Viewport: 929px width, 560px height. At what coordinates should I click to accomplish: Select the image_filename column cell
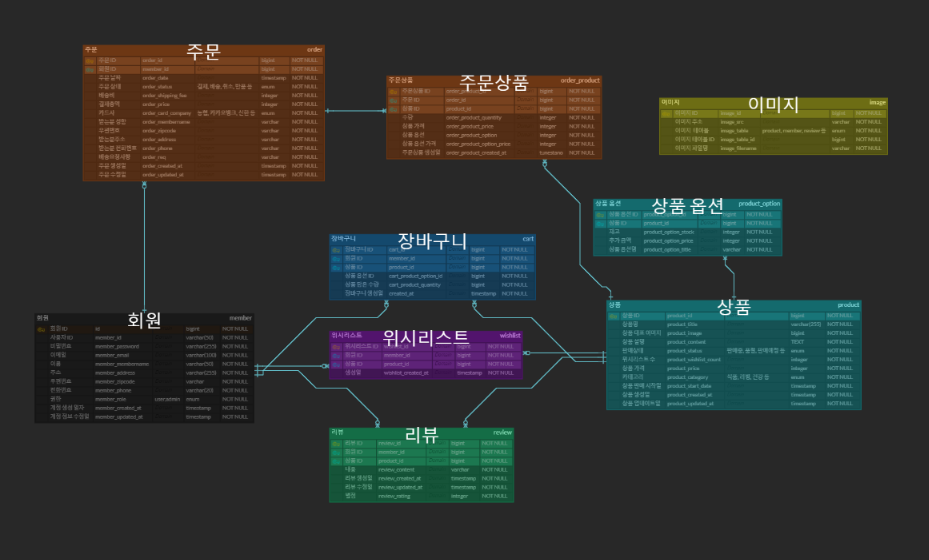[738, 148]
